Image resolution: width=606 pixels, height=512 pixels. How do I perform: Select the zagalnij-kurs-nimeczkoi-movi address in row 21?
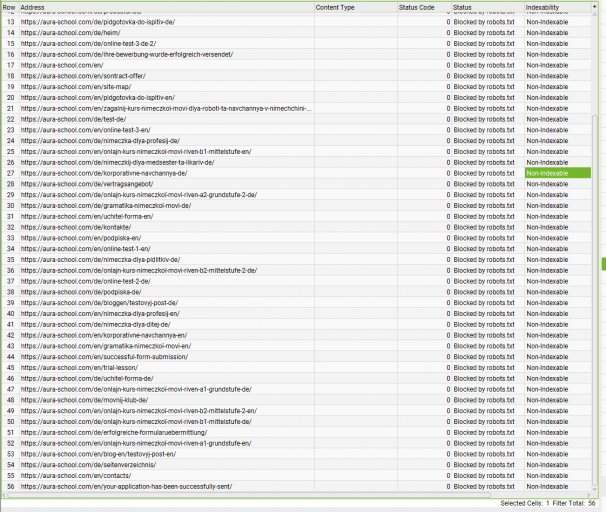[x=166, y=109]
